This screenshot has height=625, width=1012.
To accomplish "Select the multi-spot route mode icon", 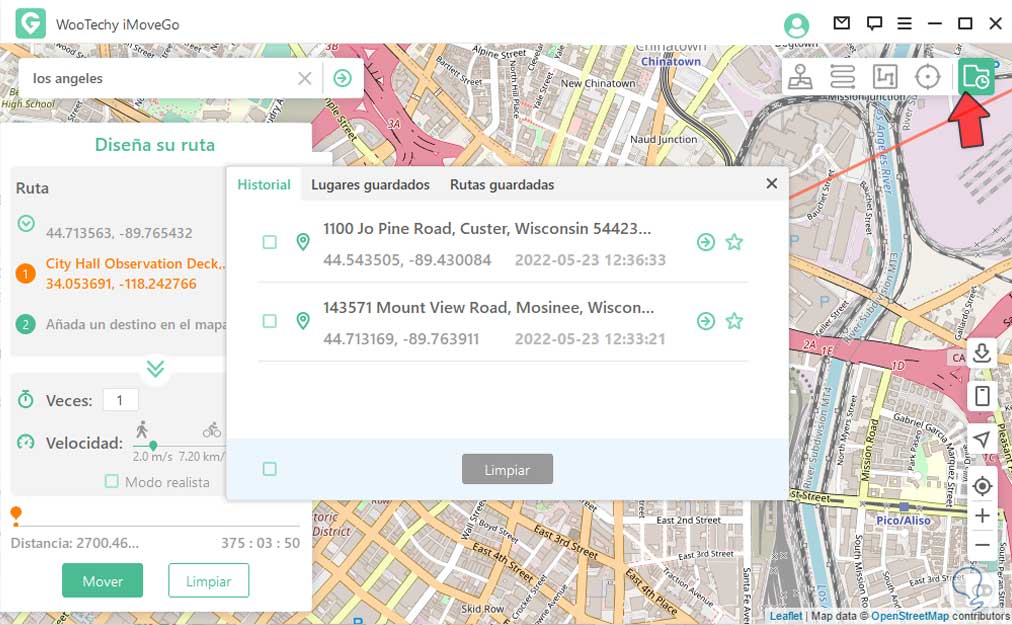I will (885, 77).
